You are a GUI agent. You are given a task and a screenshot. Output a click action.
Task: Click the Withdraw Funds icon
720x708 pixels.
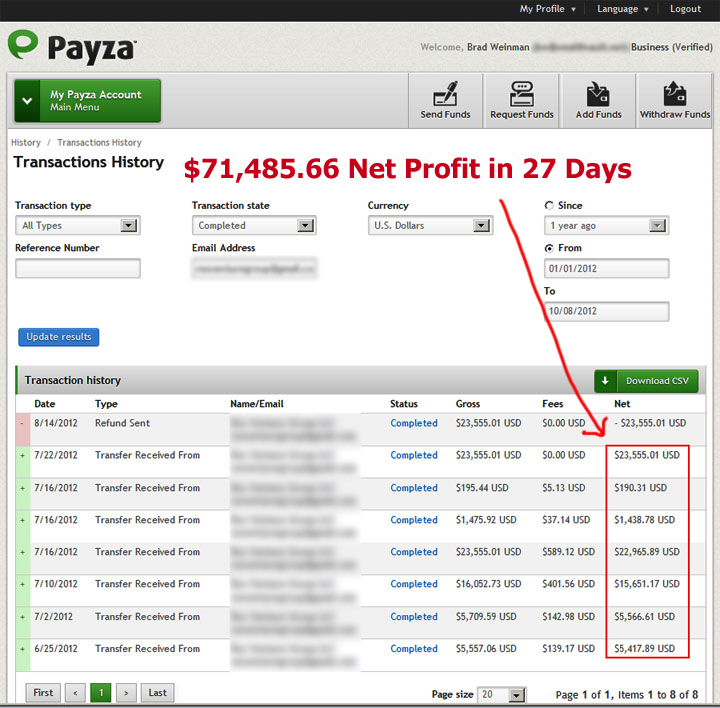[x=675, y=94]
